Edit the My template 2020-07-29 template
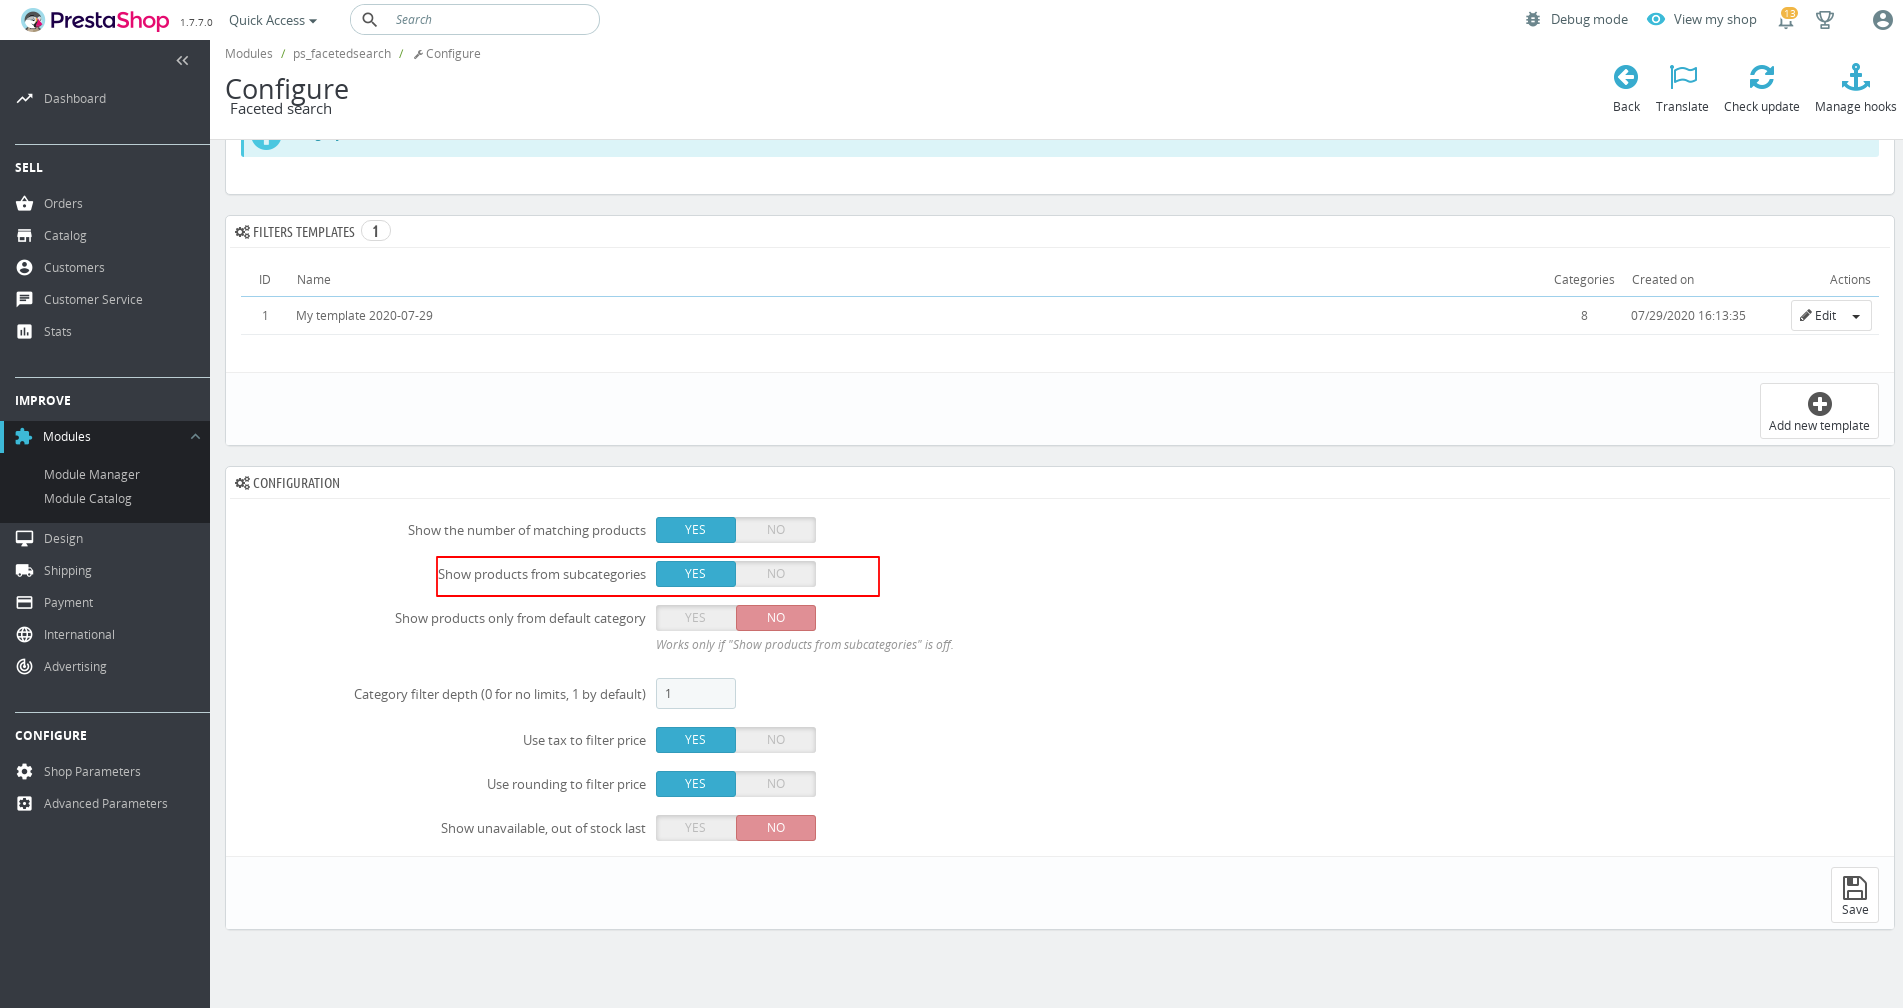1903x1008 pixels. [1819, 316]
